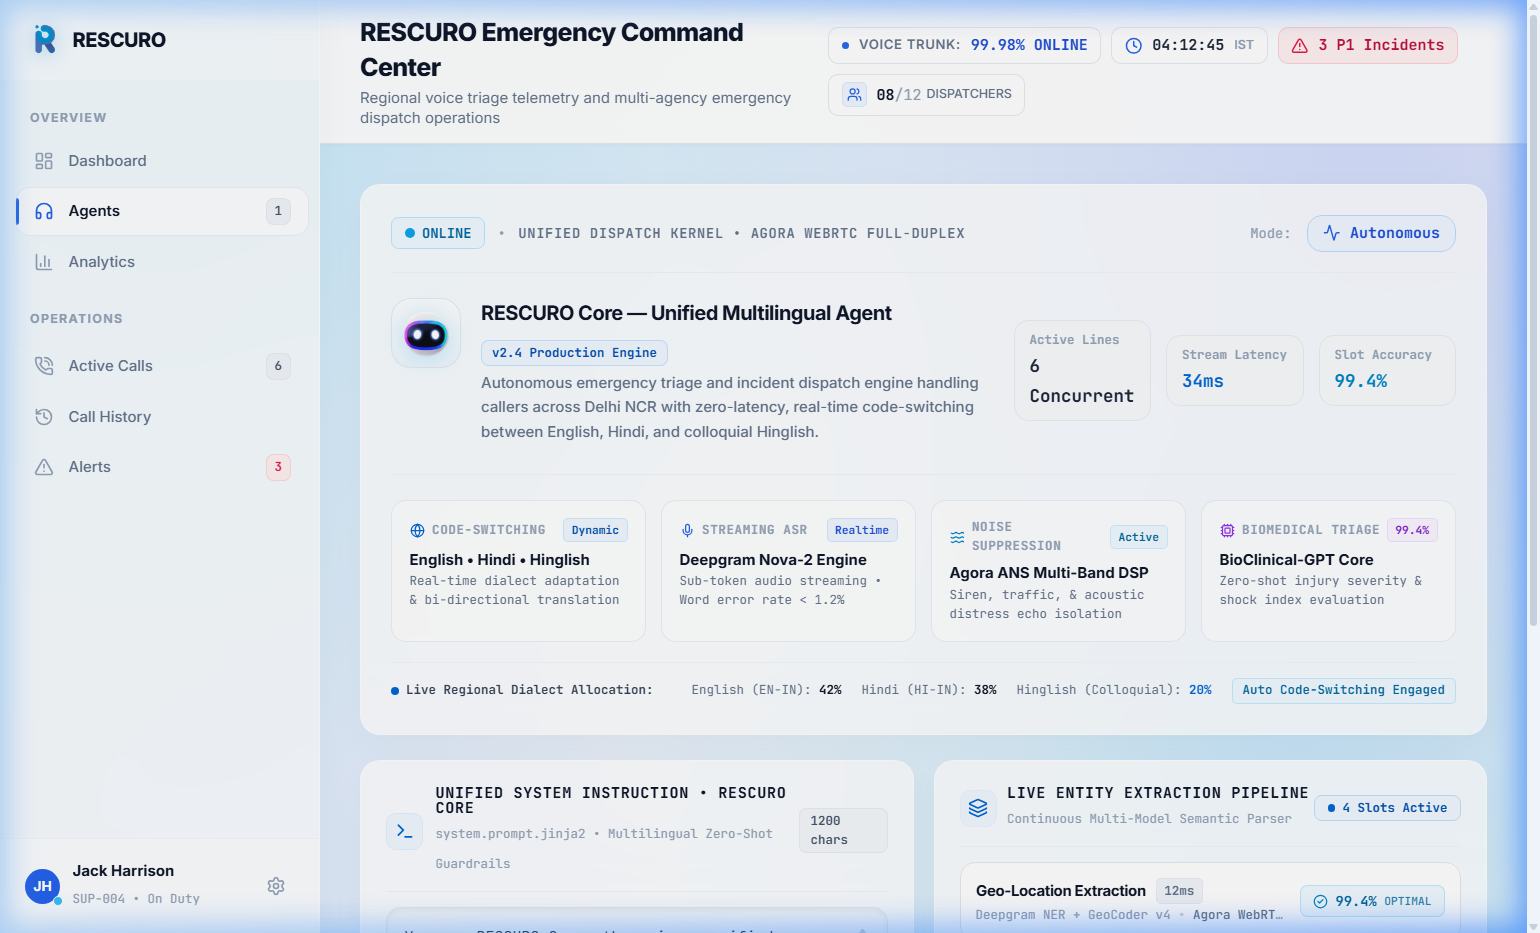The width and height of the screenshot is (1540, 933).
Task: Click the Agents headset icon
Action: coord(44,211)
